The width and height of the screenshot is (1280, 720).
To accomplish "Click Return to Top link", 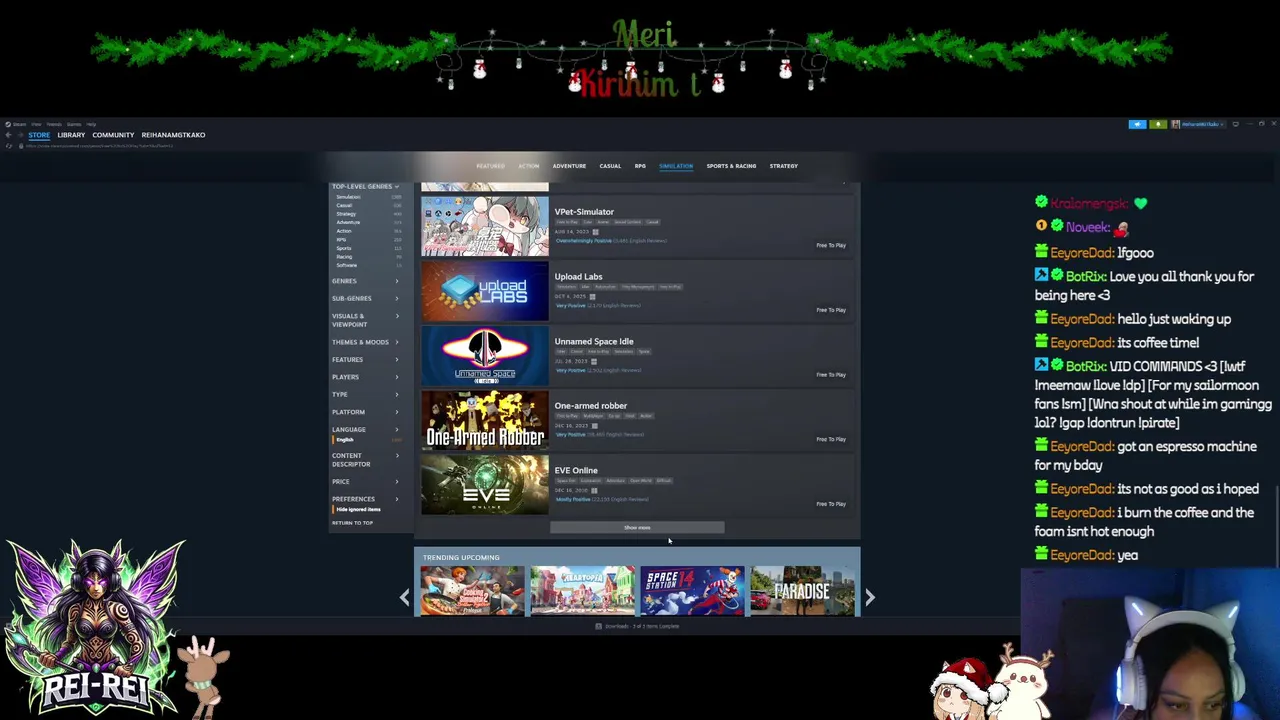I will pos(352,523).
